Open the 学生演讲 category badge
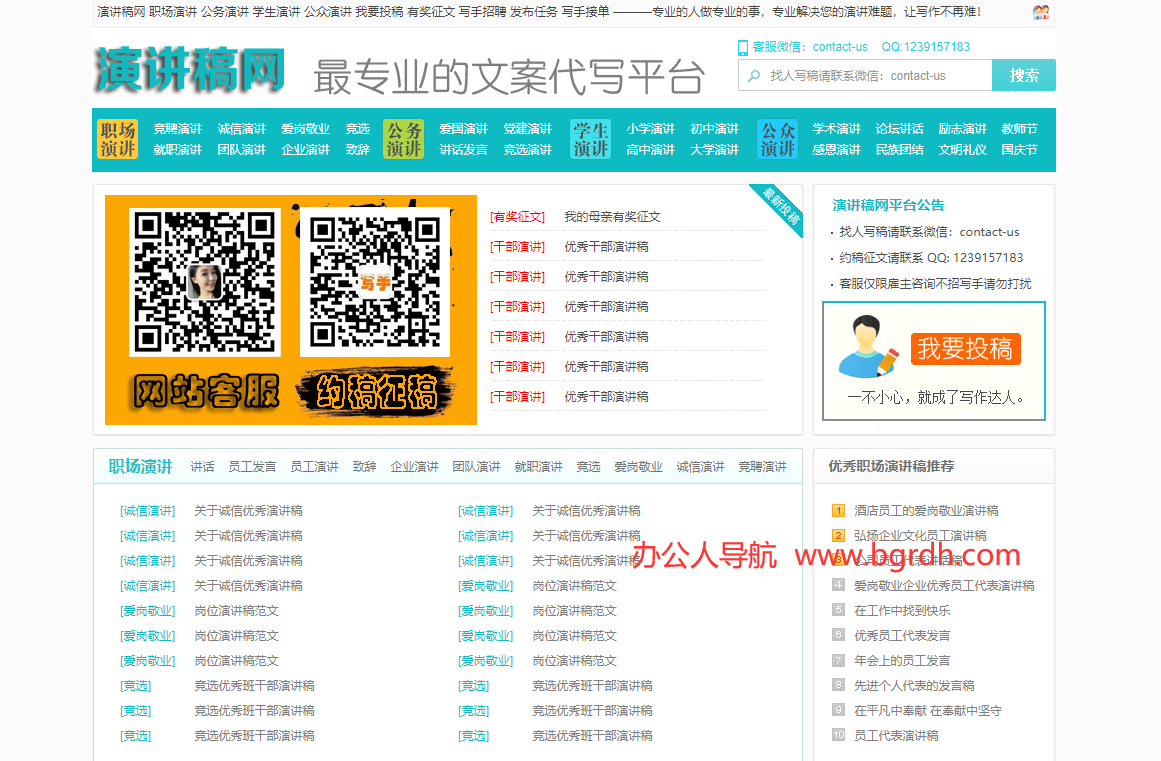This screenshot has width=1161, height=761. (590, 139)
